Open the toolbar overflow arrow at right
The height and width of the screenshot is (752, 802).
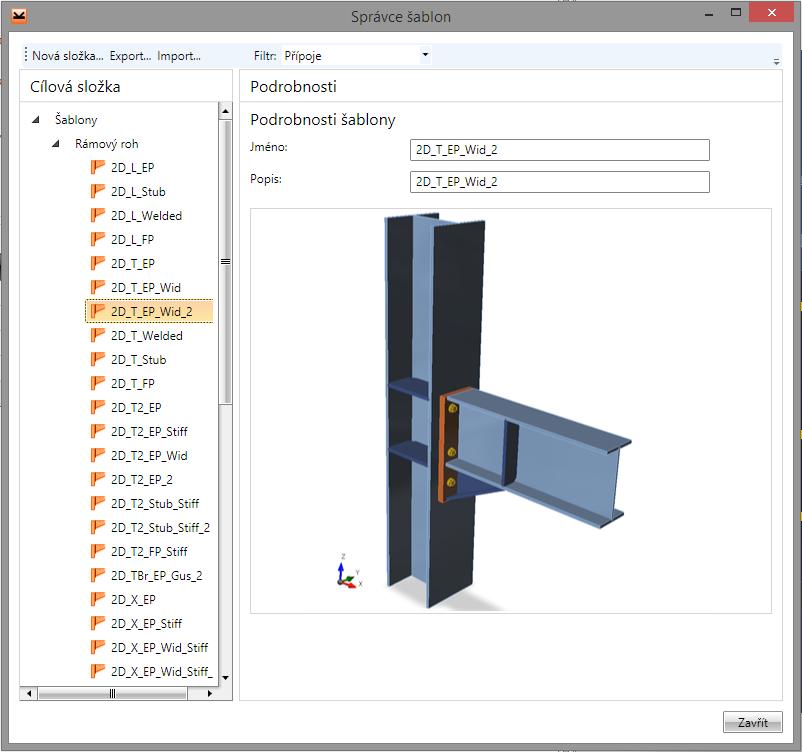(776, 61)
